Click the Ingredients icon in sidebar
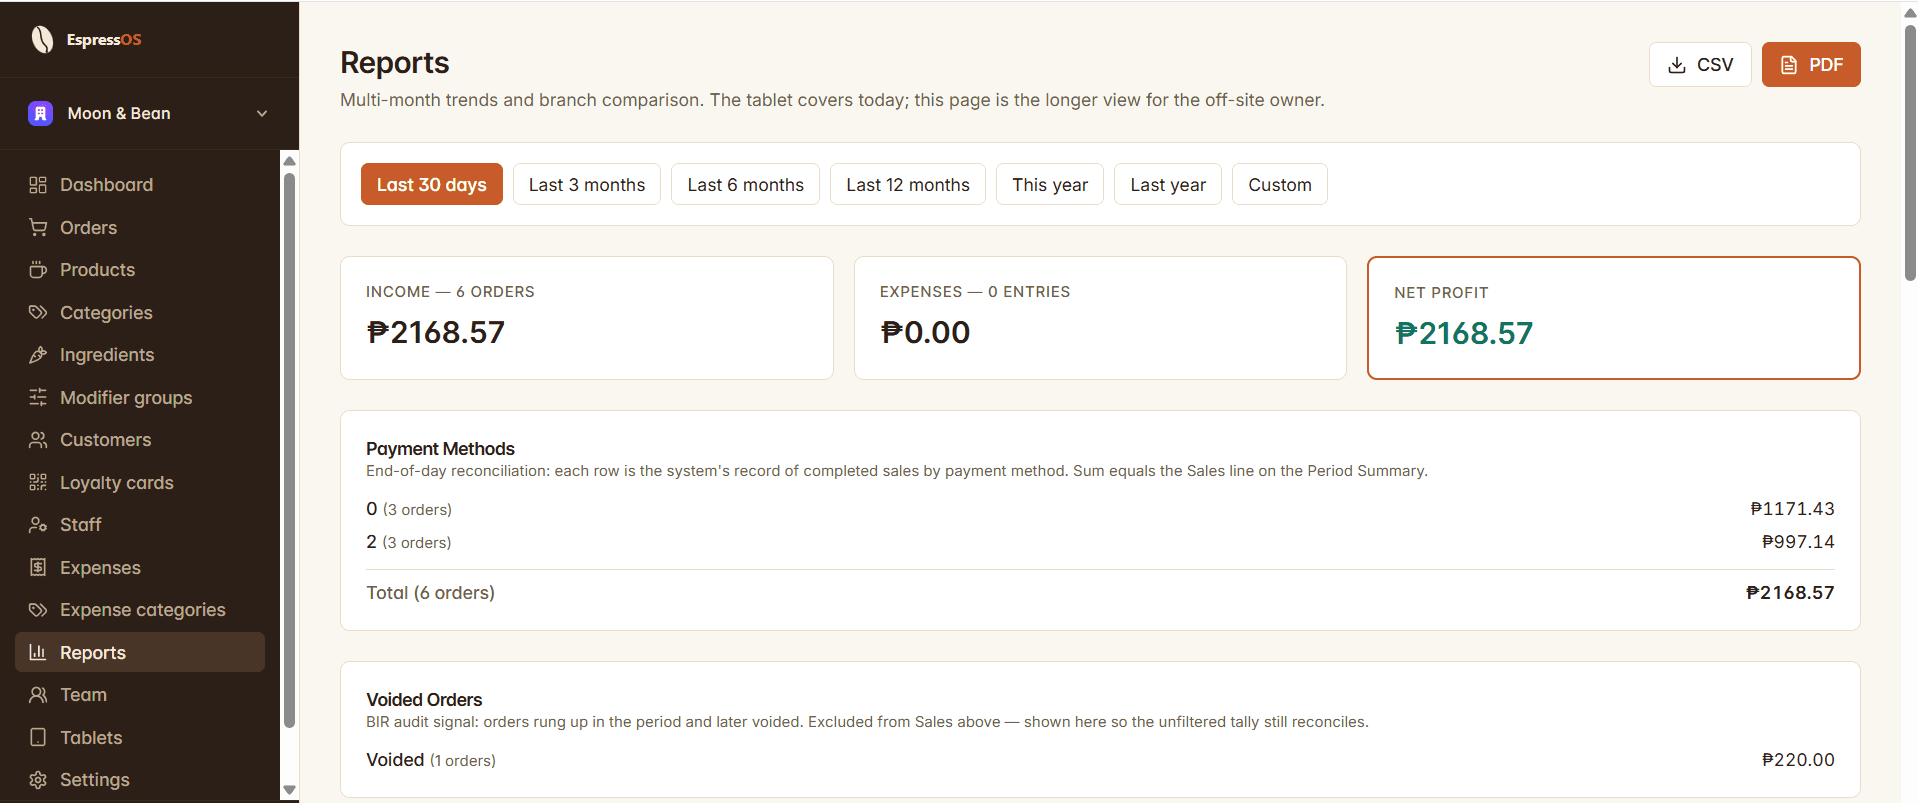The width and height of the screenshot is (1918, 803). [x=38, y=355]
